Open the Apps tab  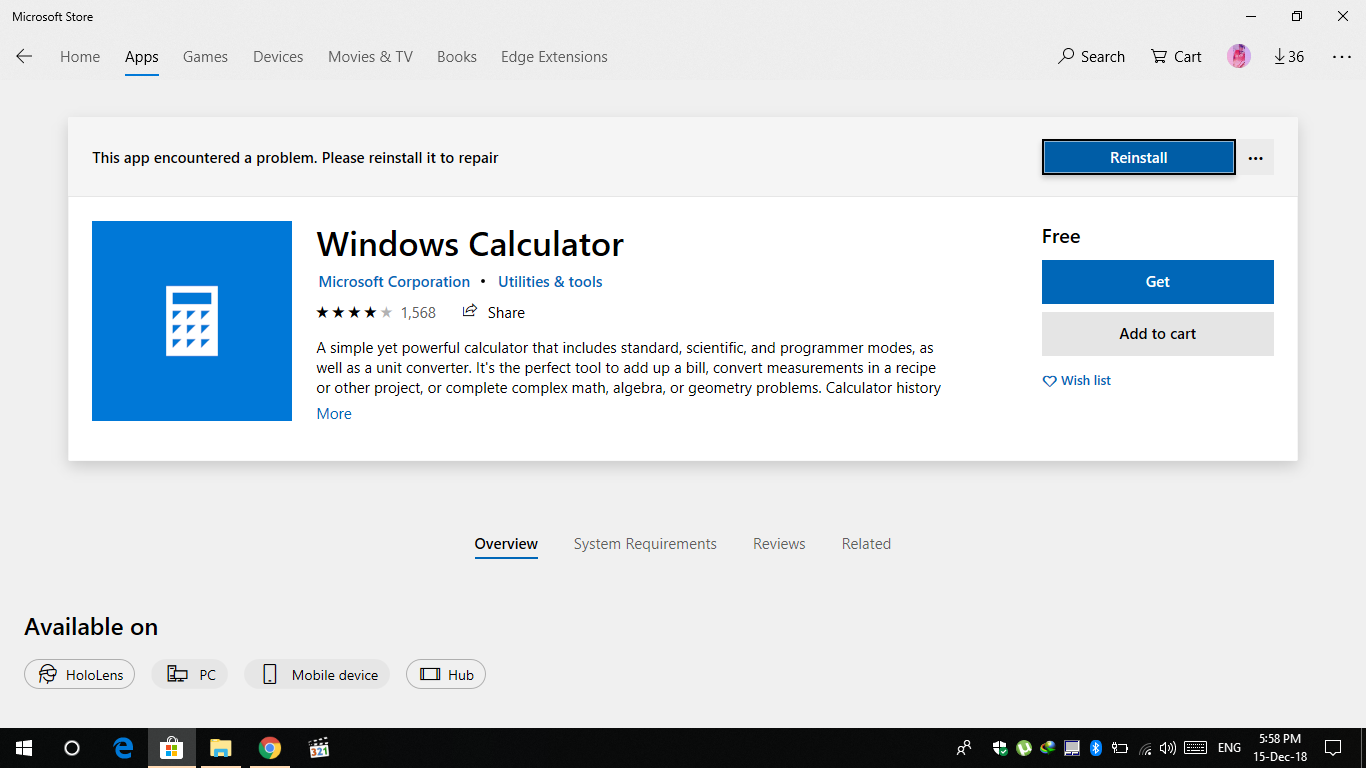142,57
